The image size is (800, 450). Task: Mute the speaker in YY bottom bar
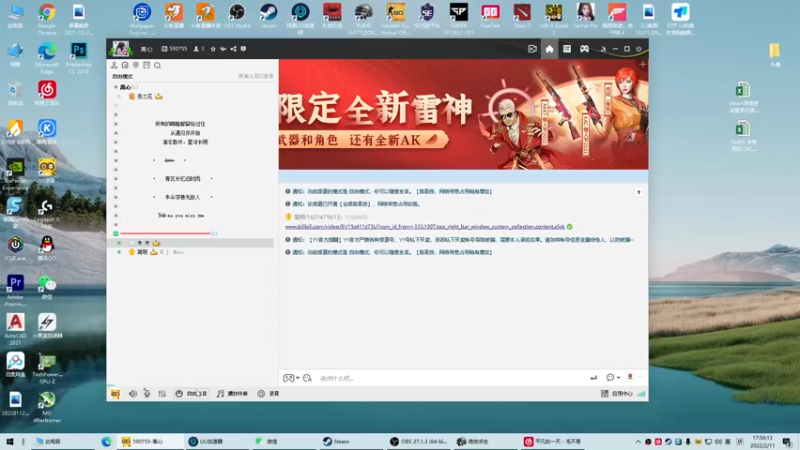tap(133, 394)
